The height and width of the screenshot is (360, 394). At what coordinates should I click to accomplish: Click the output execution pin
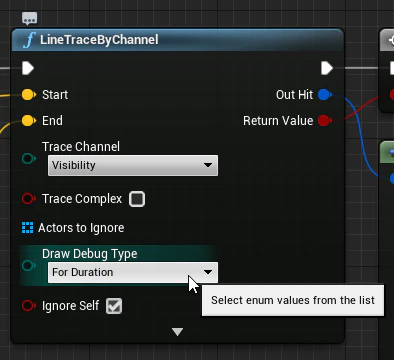(x=327, y=68)
